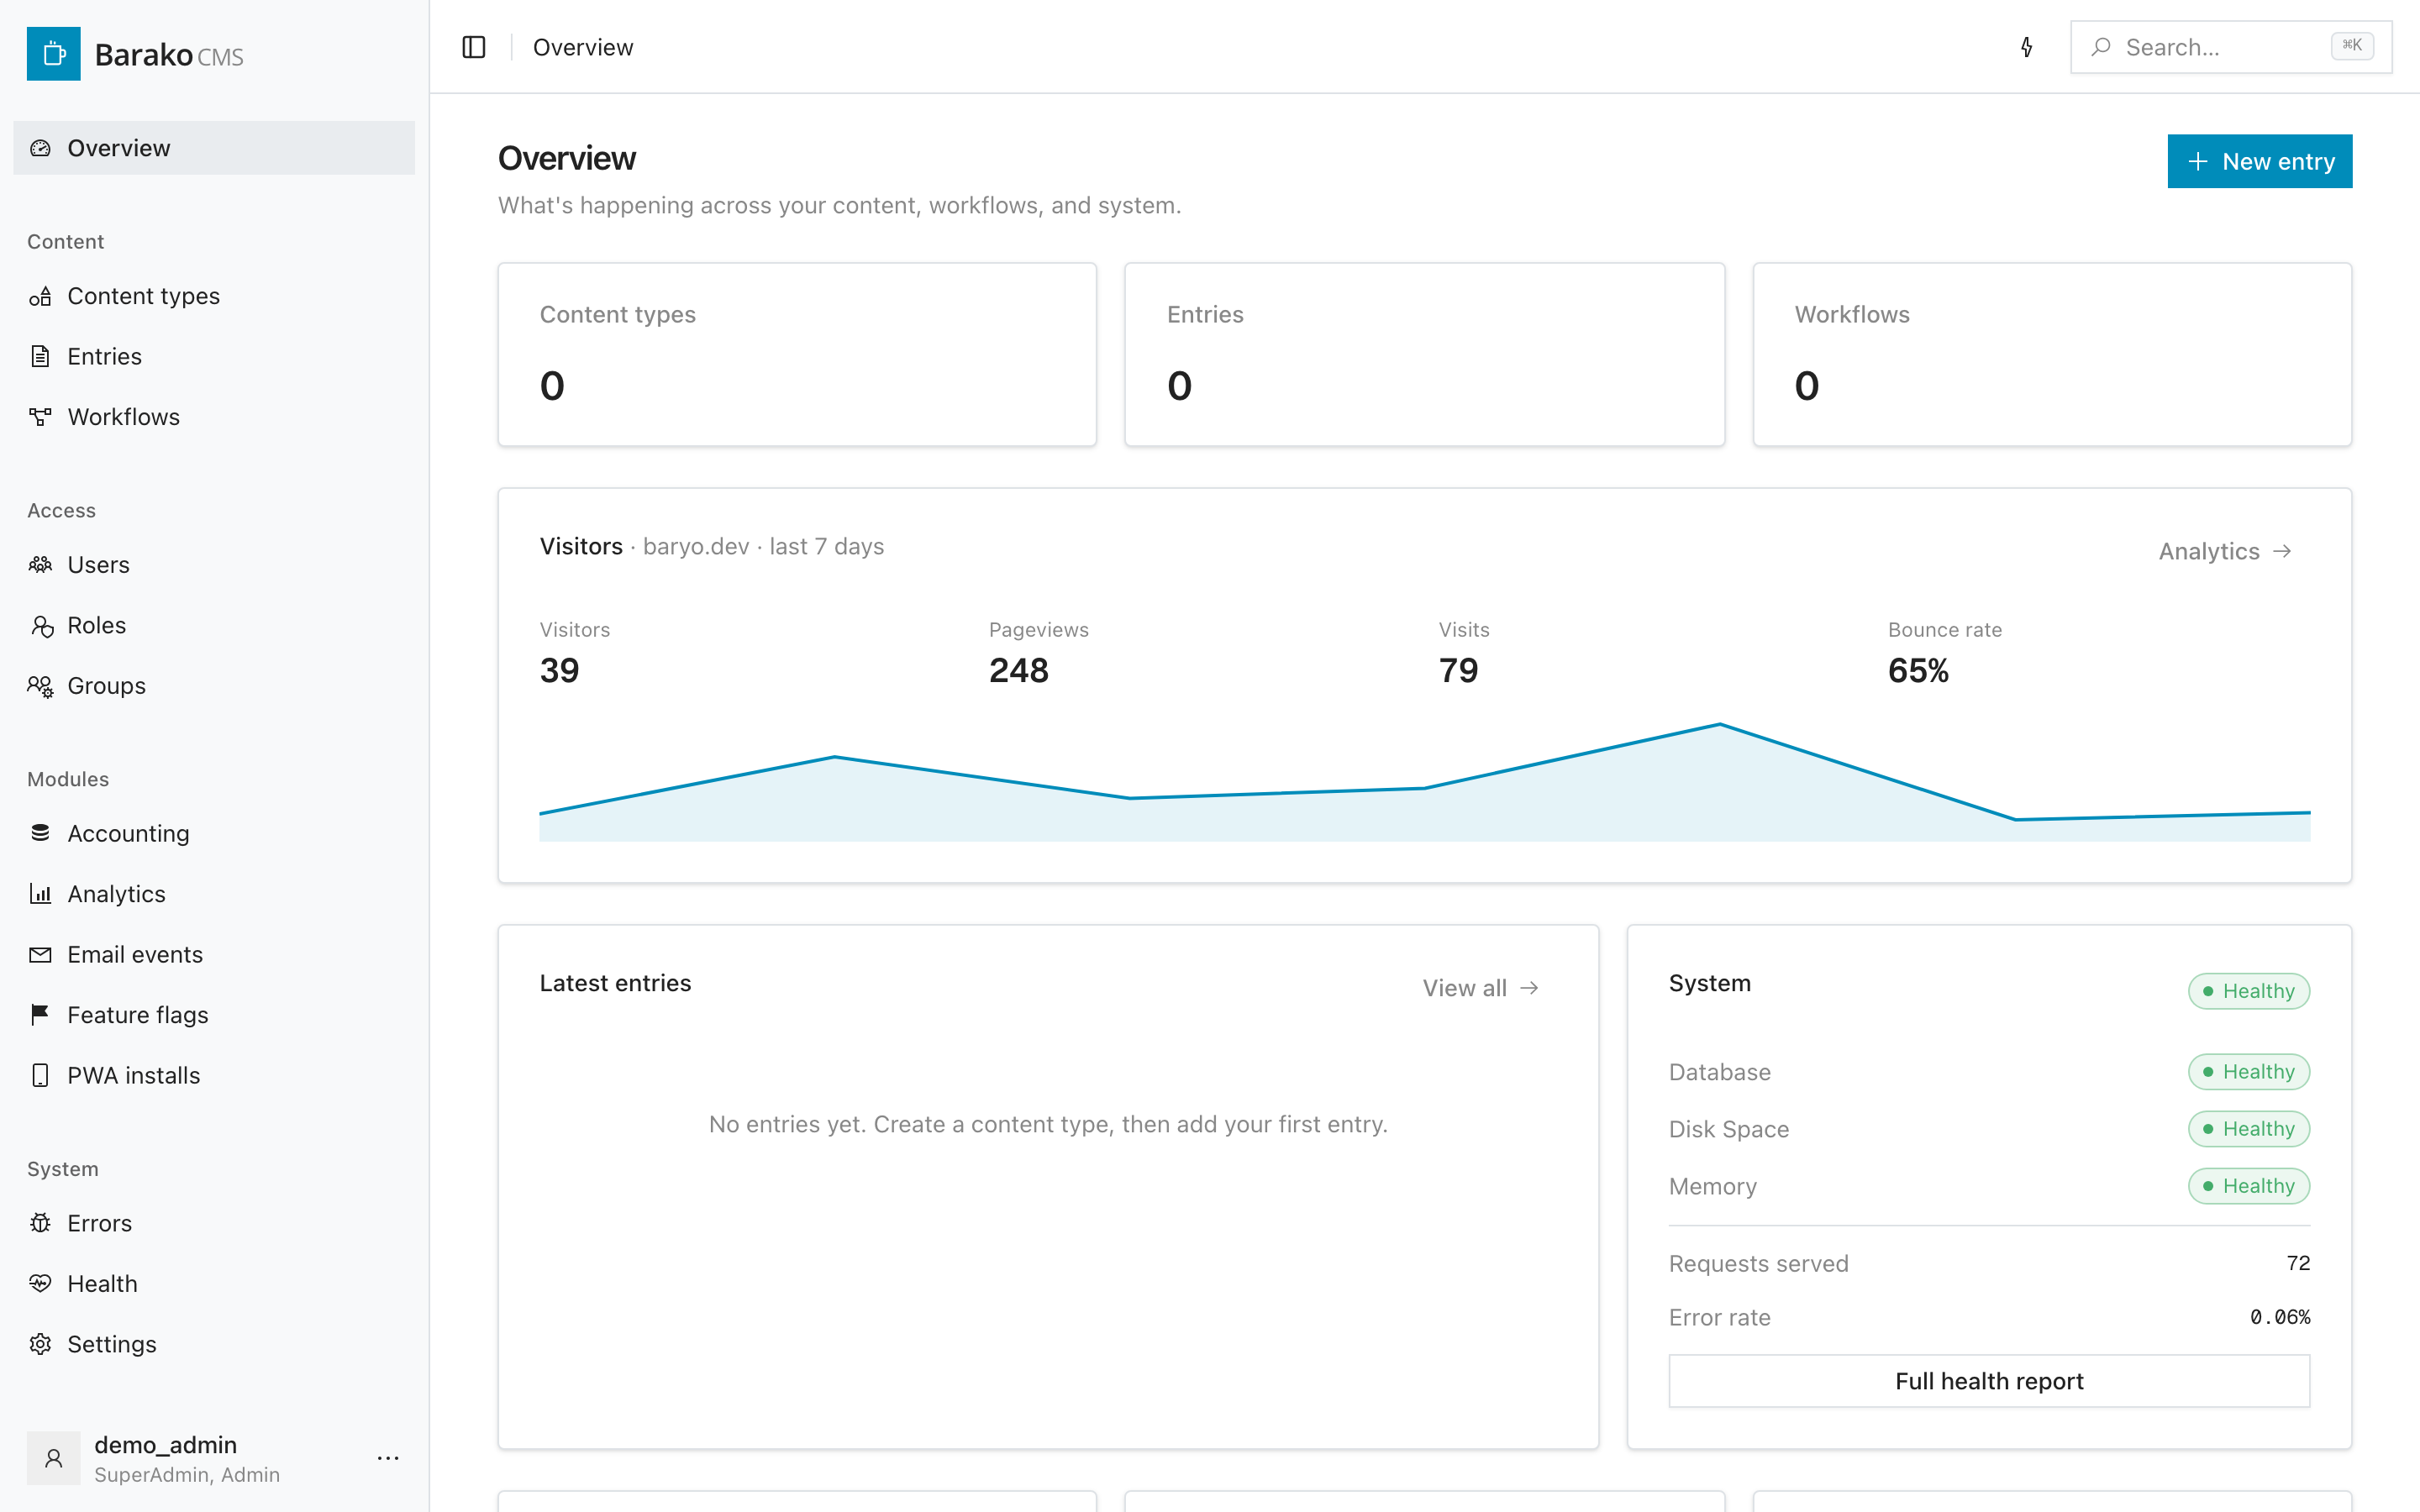The width and height of the screenshot is (2420, 1512).
Task: Click the Health heartbeat icon
Action: click(x=40, y=1283)
